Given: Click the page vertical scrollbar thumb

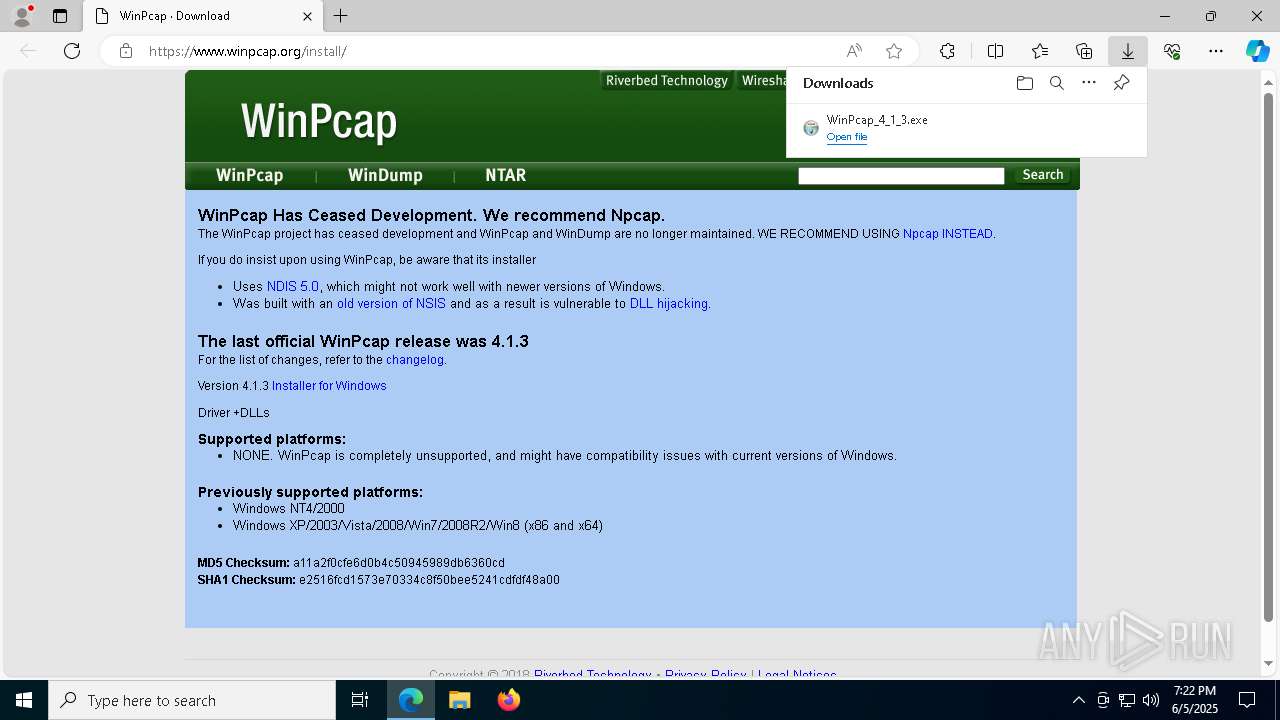Looking at the screenshot, I should point(1269,355).
